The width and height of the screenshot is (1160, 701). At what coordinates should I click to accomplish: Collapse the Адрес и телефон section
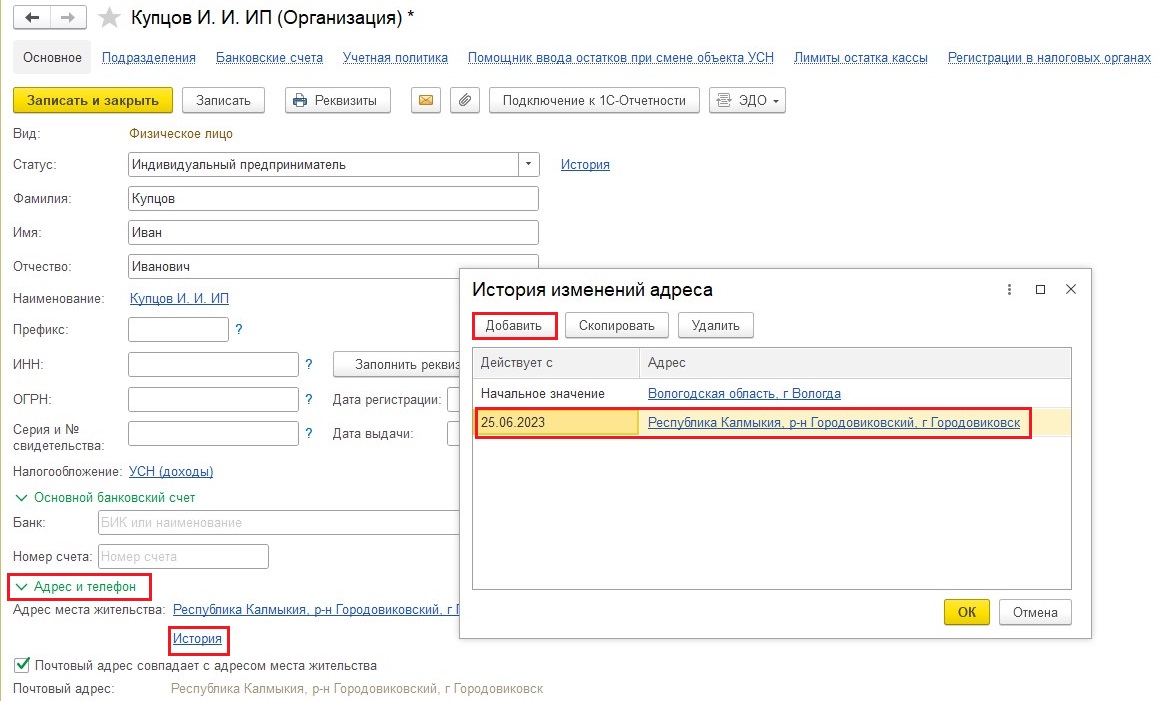[x=75, y=586]
